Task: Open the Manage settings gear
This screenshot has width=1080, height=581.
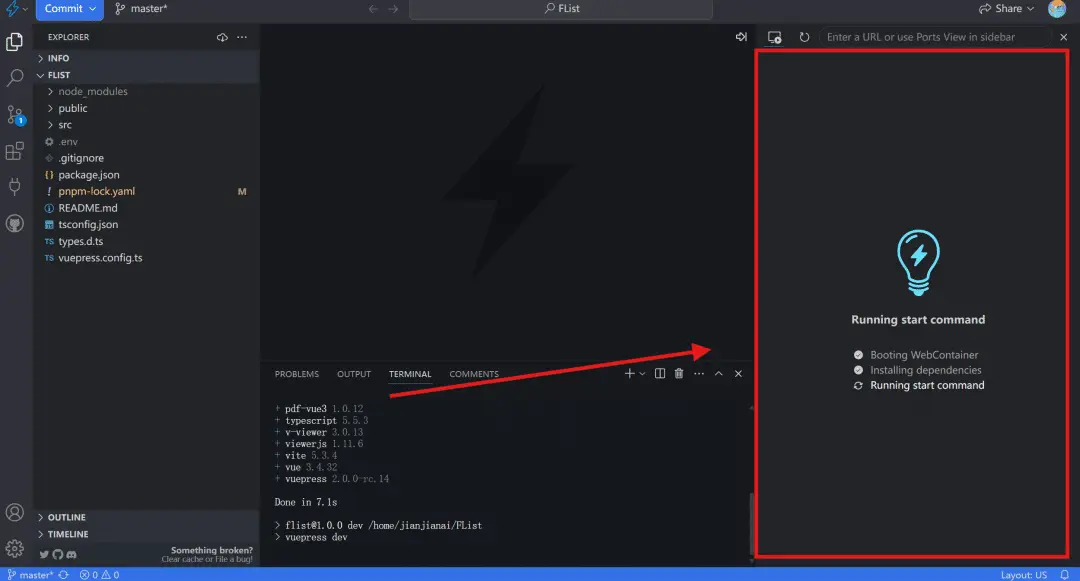Action: pyautogui.click(x=15, y=548)
